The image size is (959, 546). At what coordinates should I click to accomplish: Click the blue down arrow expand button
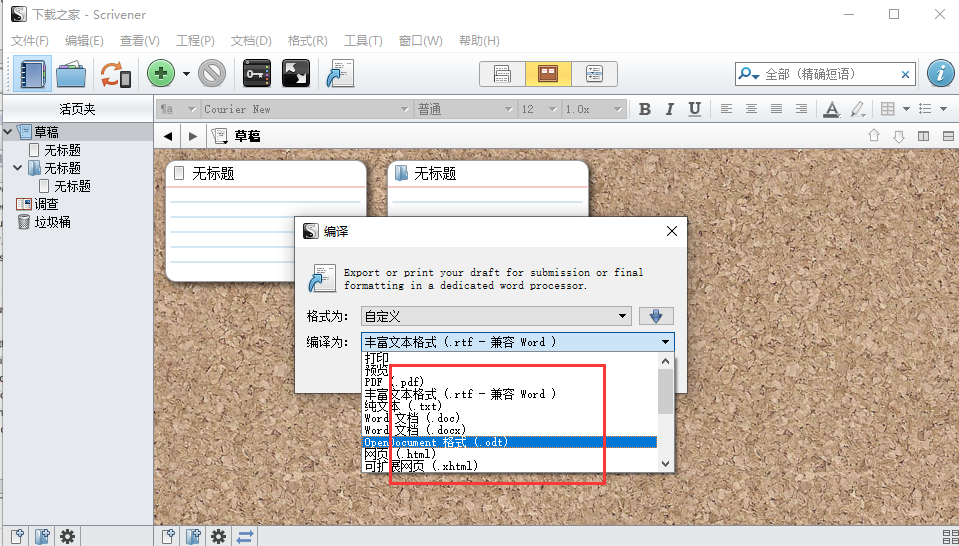click(656, 316)
